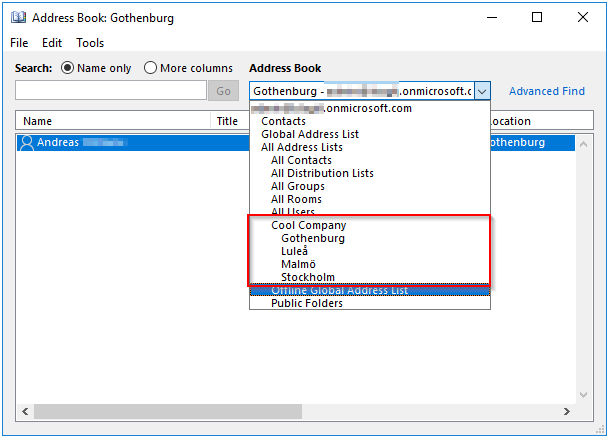
Task: Open the File menu
Action: pyautogui.click(x=19, y=43)
